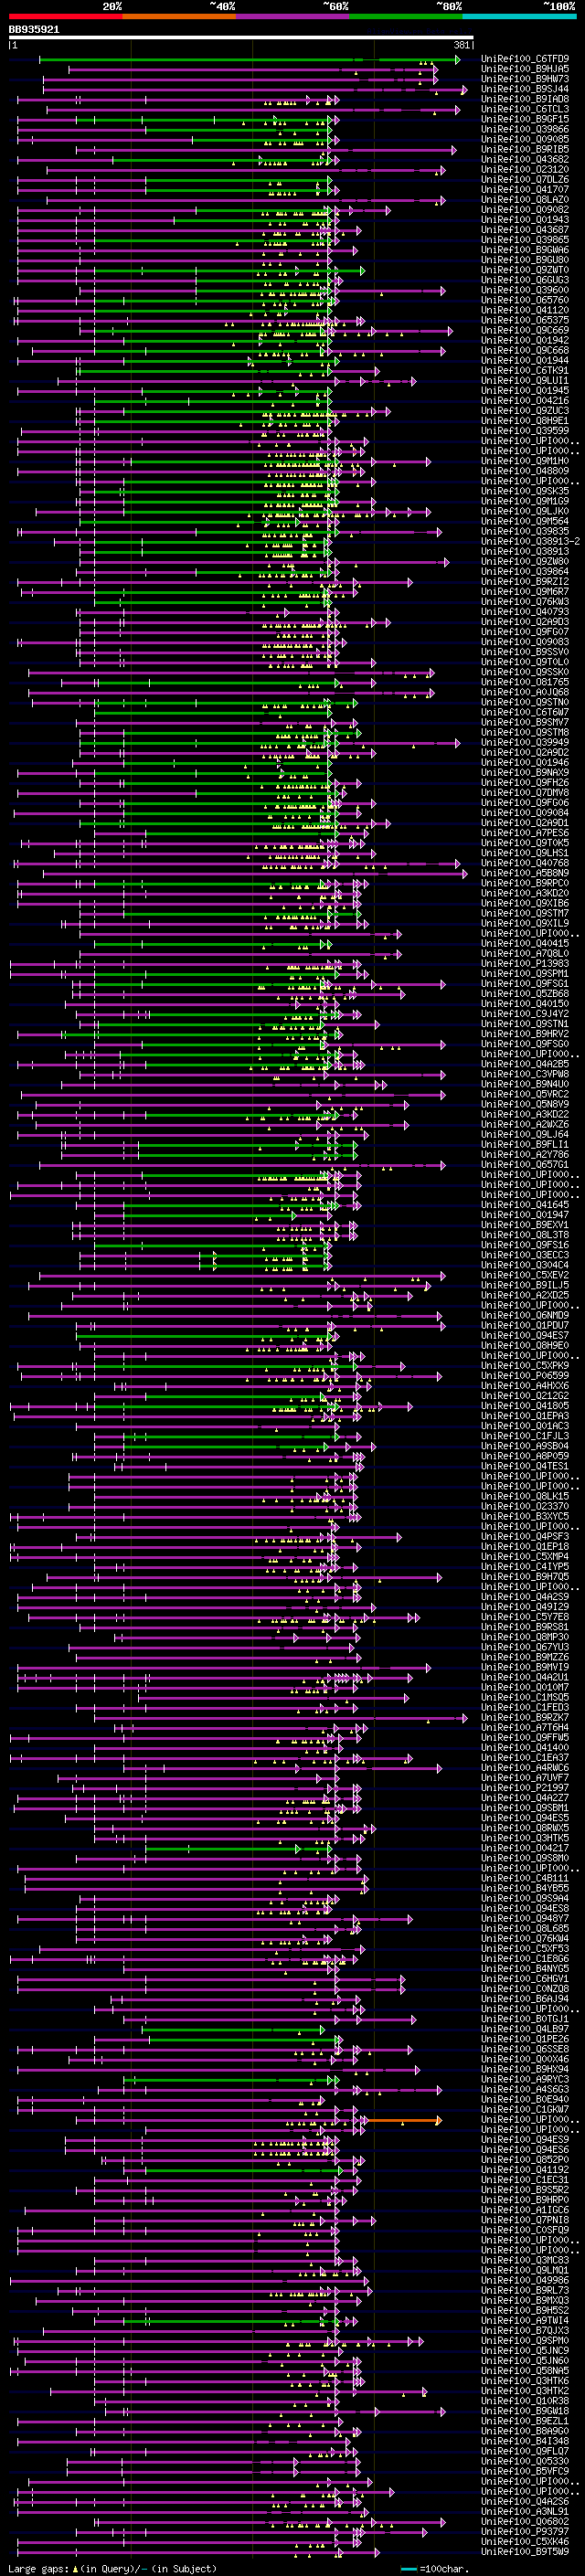Click label UniRef100_Q3HTK2
The width and height of the screenshot is (585, 2576).
click(525, 2390)
